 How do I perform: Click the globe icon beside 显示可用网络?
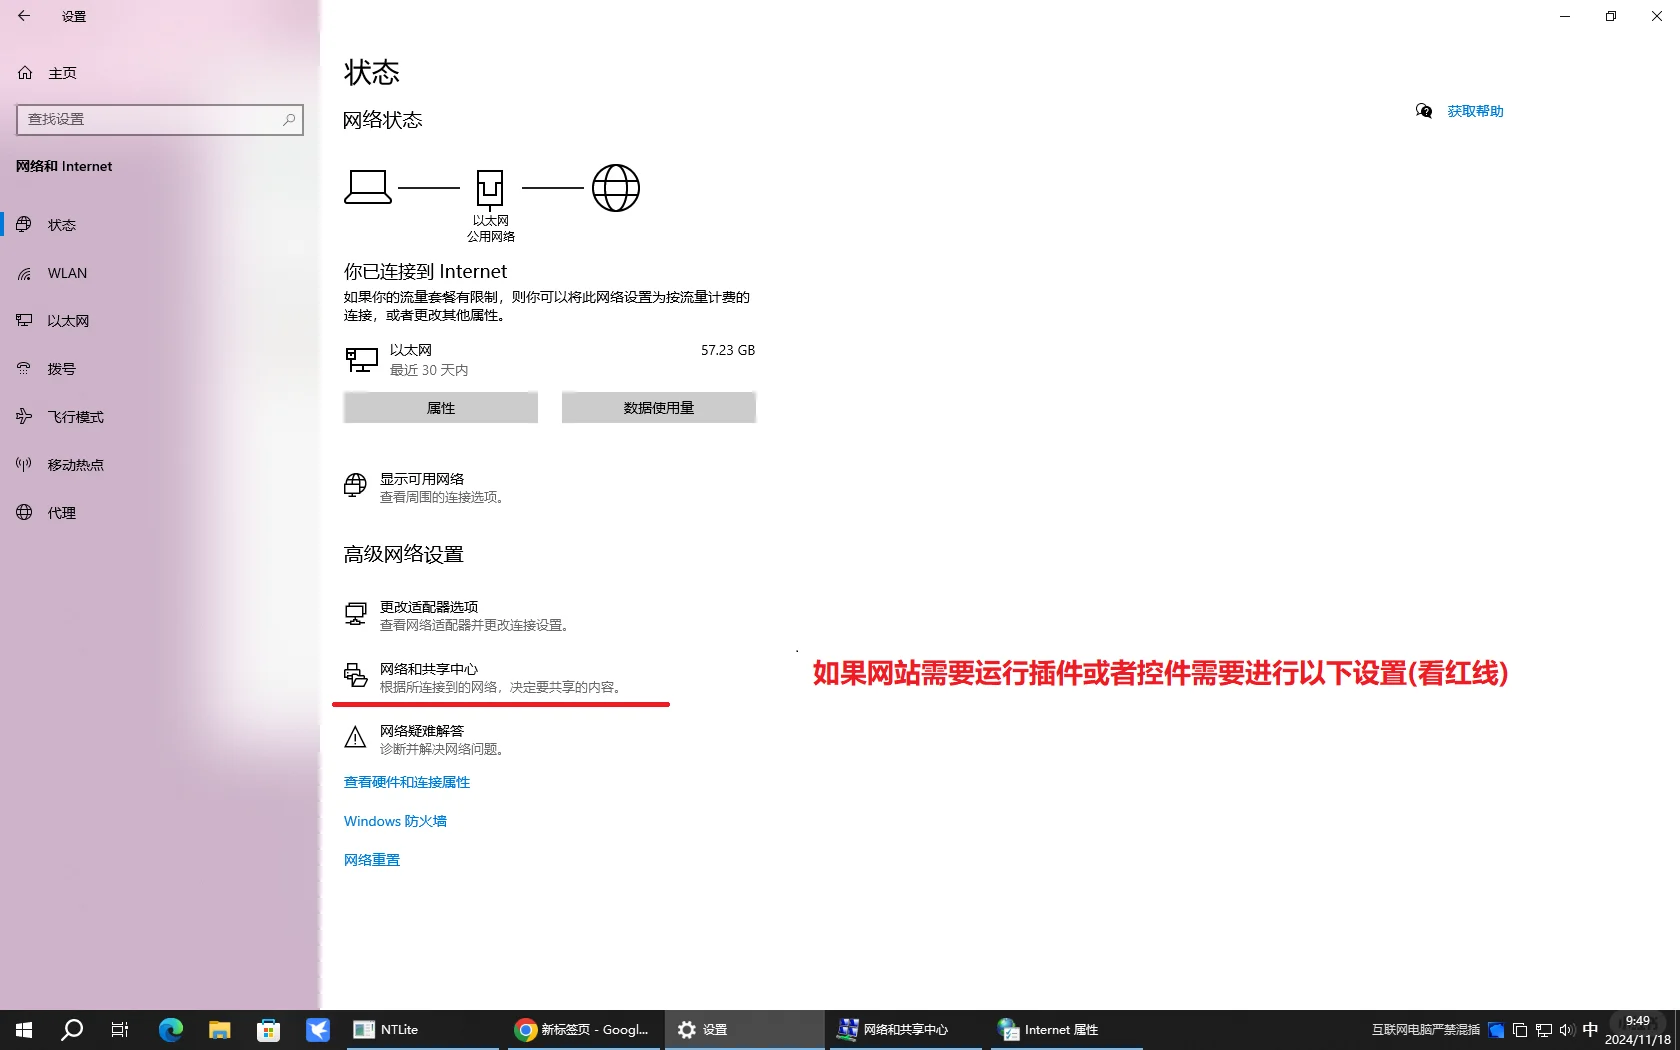pyautogui.click(x=355, y=486)
